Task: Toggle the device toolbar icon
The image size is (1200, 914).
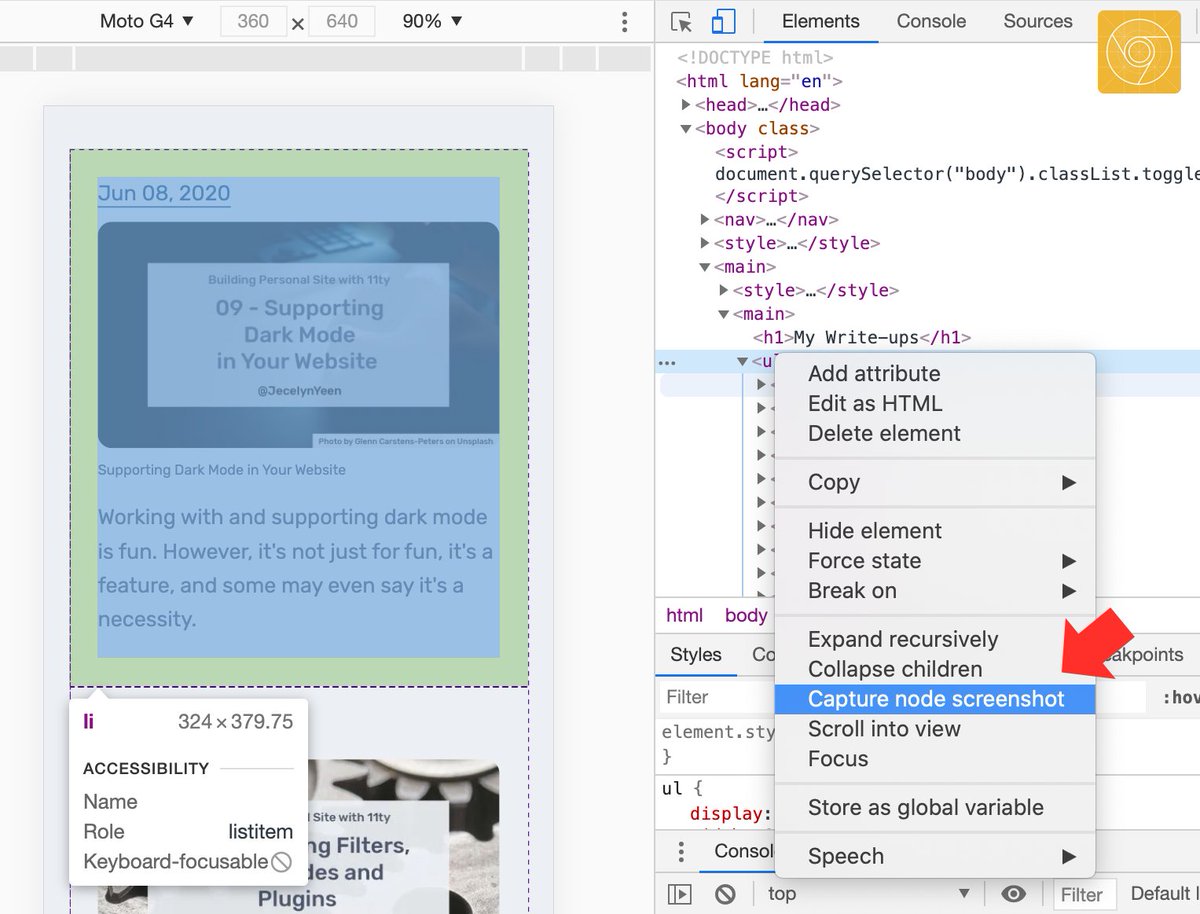Action: [723, 22]
